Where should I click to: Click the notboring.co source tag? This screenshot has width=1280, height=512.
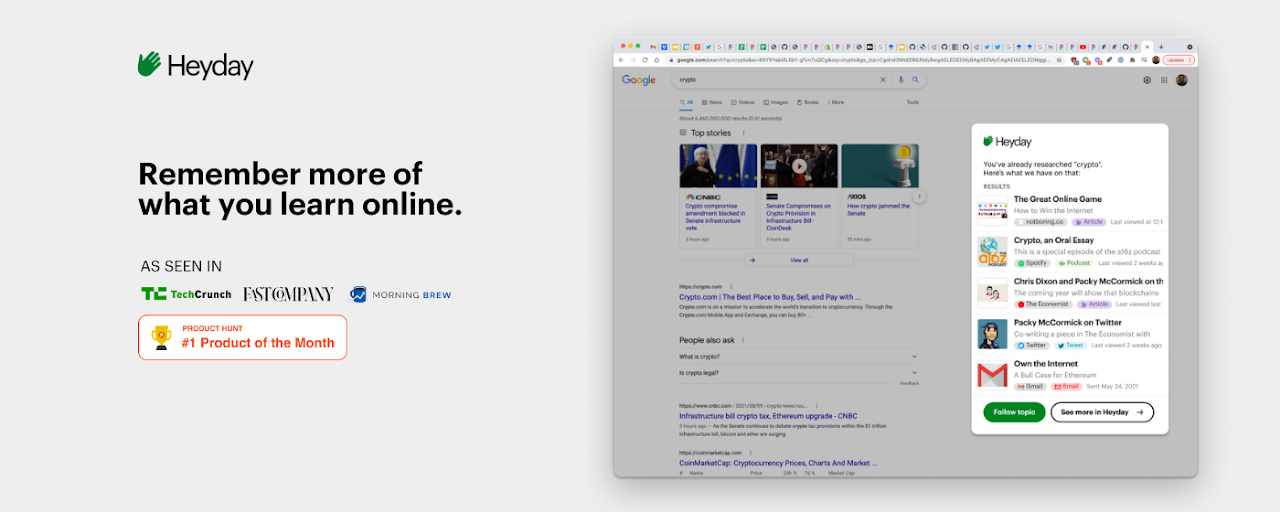[1040, 222]
